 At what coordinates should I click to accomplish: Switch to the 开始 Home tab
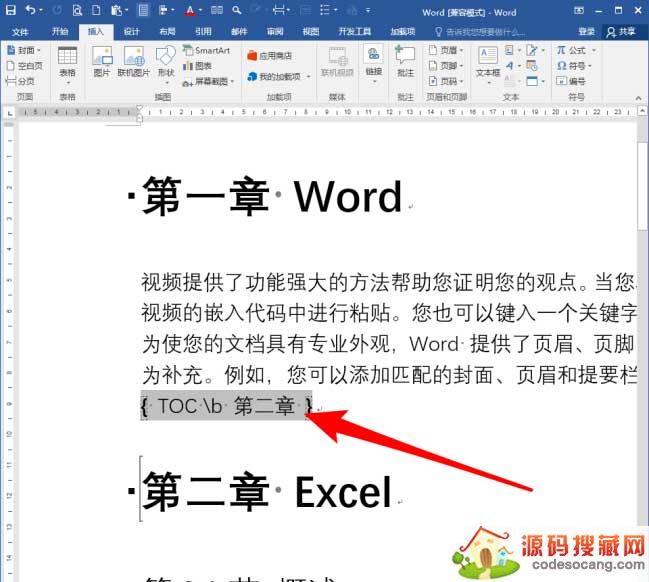point(60,31)
